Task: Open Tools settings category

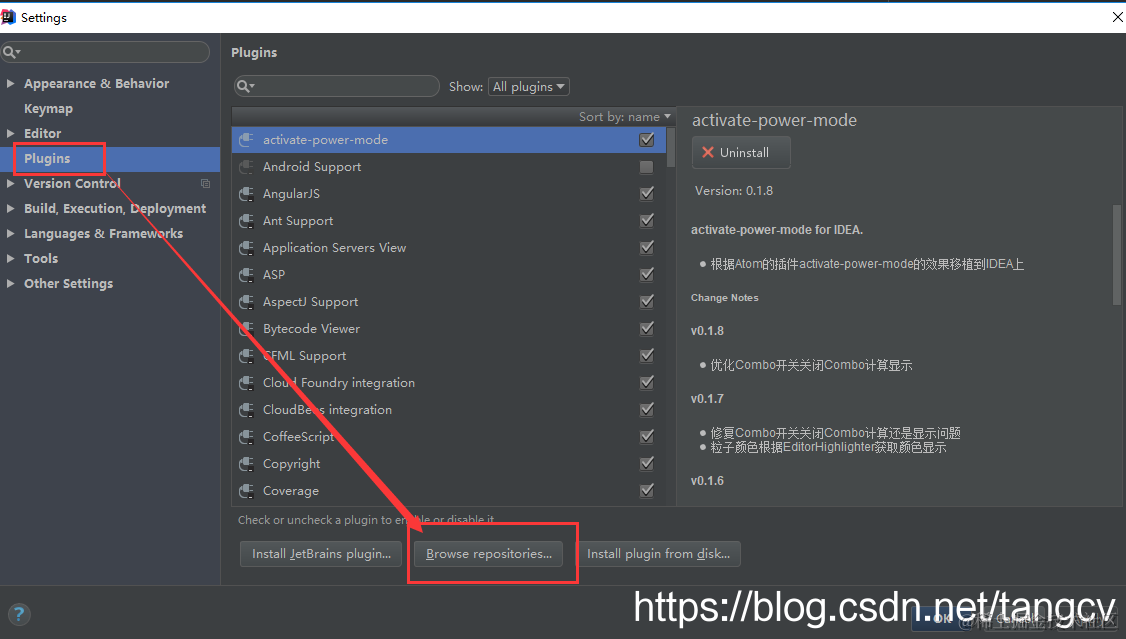Action: pyautogui.click(x=41, y=258)
